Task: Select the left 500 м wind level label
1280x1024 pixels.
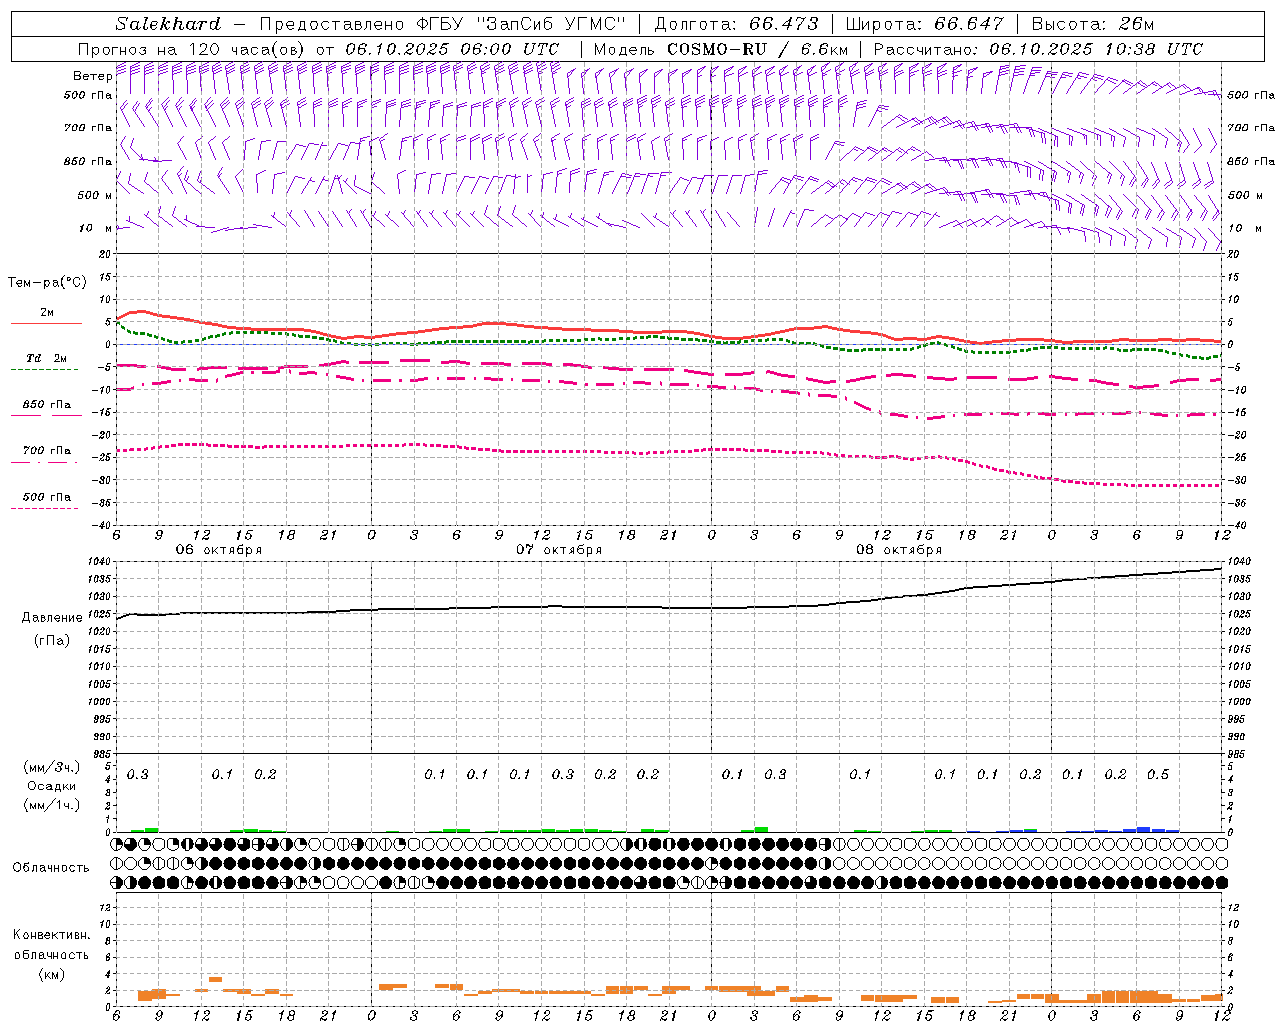Action: click(x=95, y=195)
